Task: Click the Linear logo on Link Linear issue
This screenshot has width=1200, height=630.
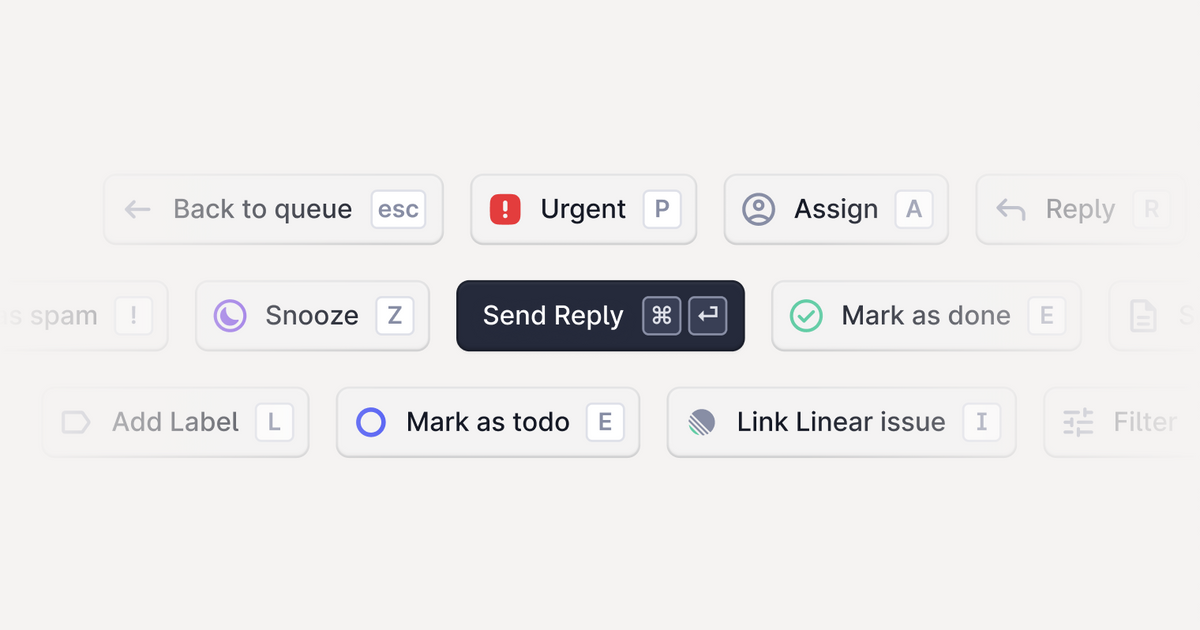Action: [x=701, y=422]
